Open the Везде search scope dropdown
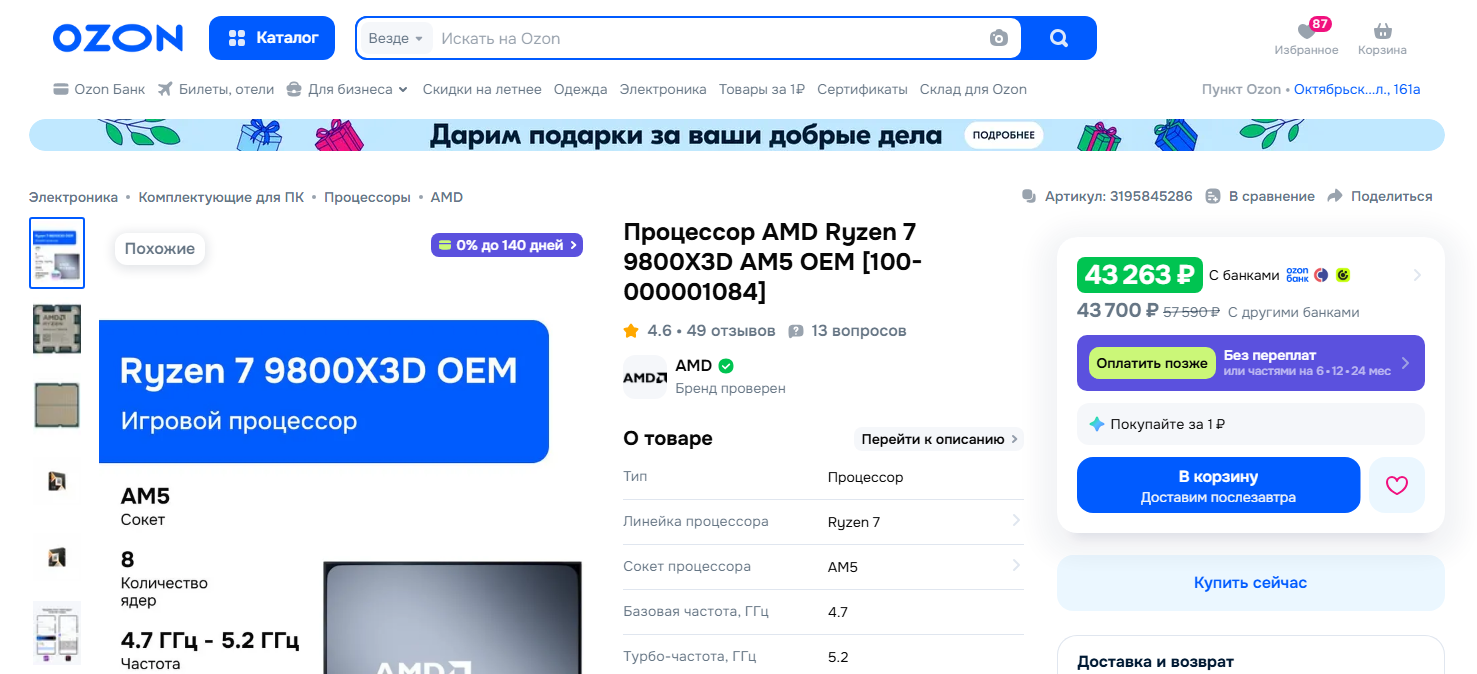This screenshot has height=674, width=1477. [396, 38]
